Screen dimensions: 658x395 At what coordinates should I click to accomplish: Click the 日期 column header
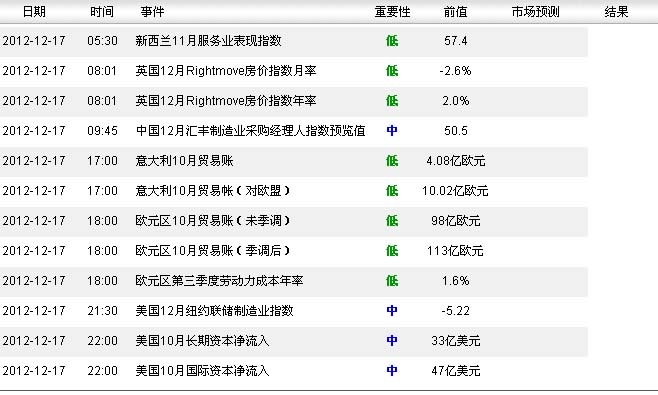(x=34, y=11)
